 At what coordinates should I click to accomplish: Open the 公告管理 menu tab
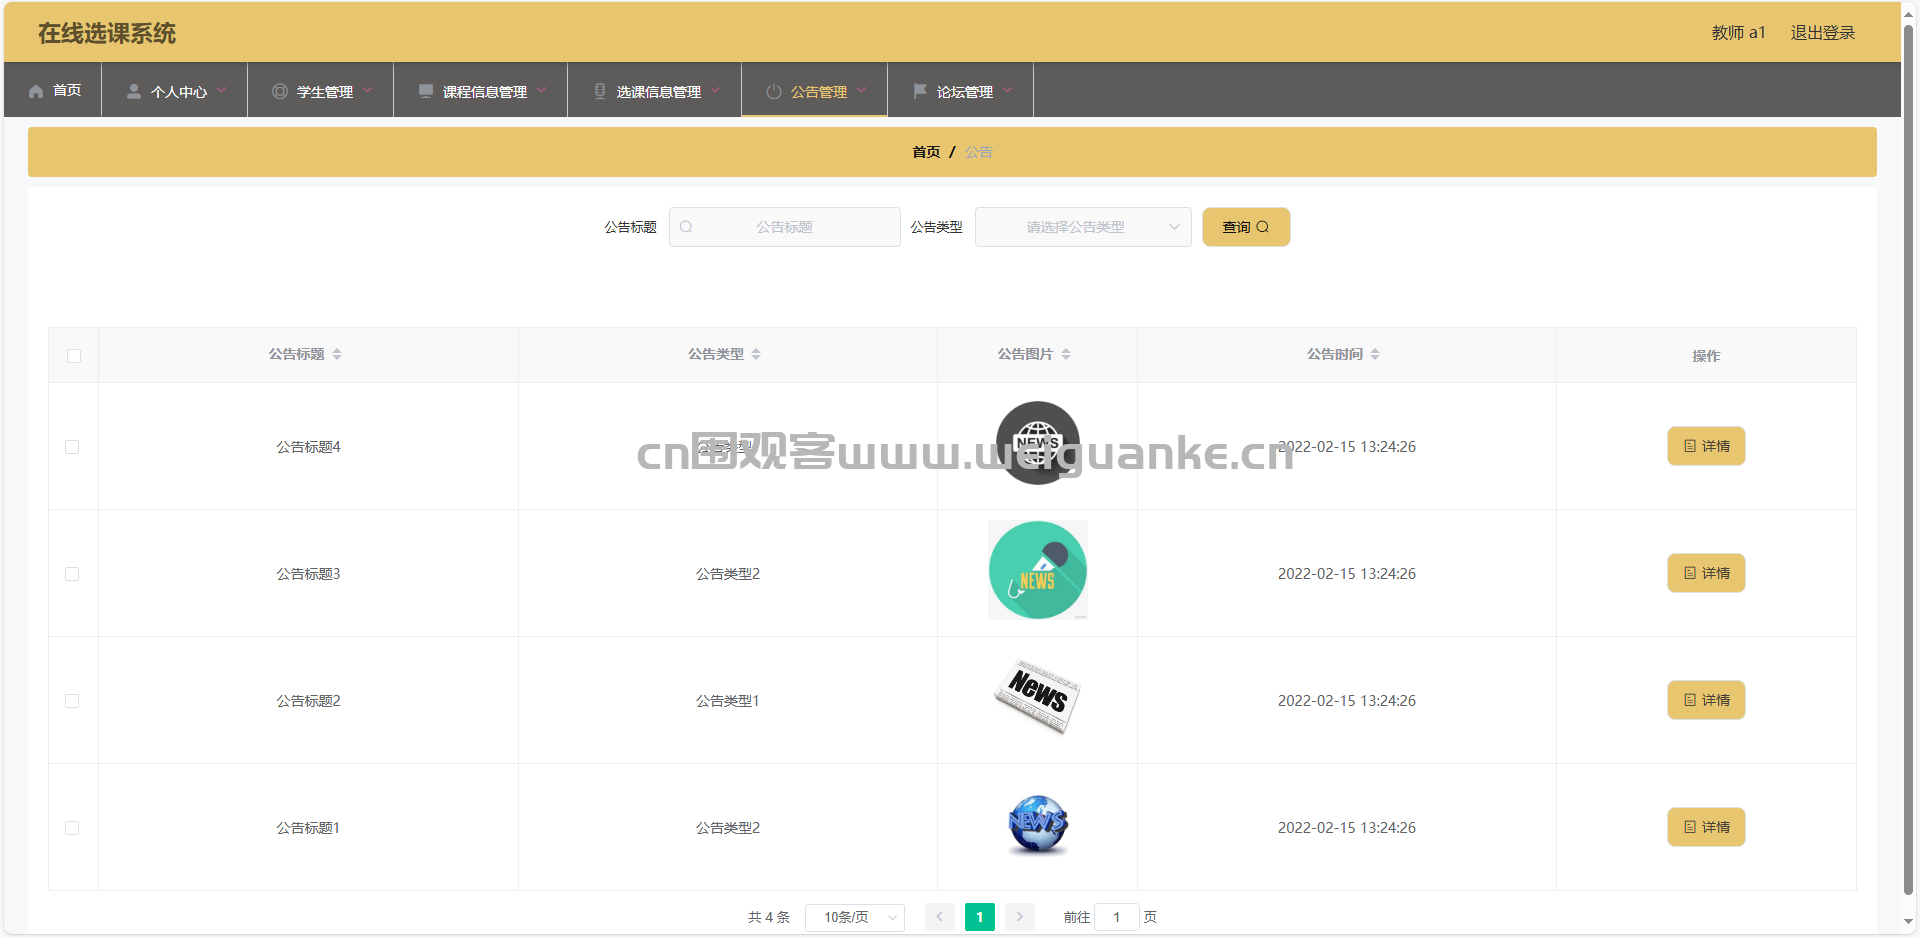click(817, 91)
